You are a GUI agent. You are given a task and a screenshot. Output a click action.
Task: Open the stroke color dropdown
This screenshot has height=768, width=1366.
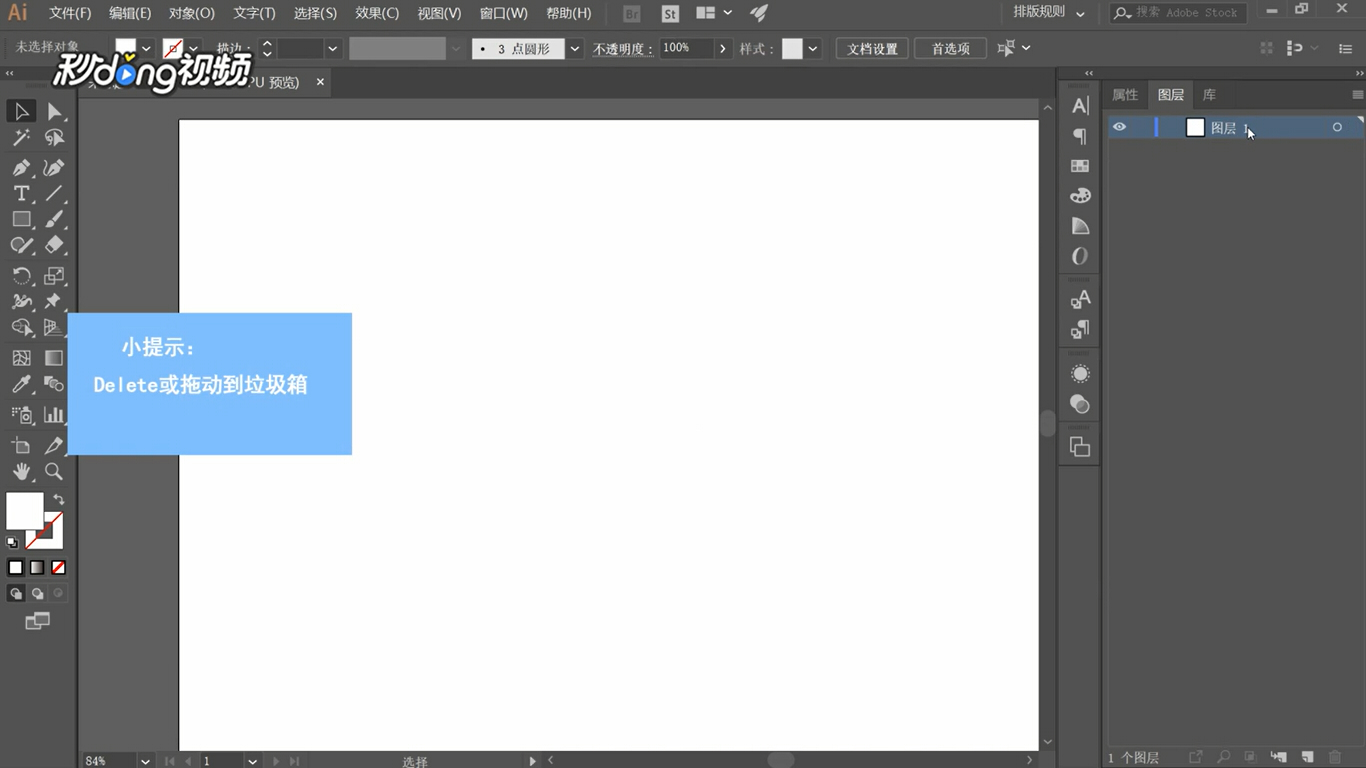coord(194,48)
